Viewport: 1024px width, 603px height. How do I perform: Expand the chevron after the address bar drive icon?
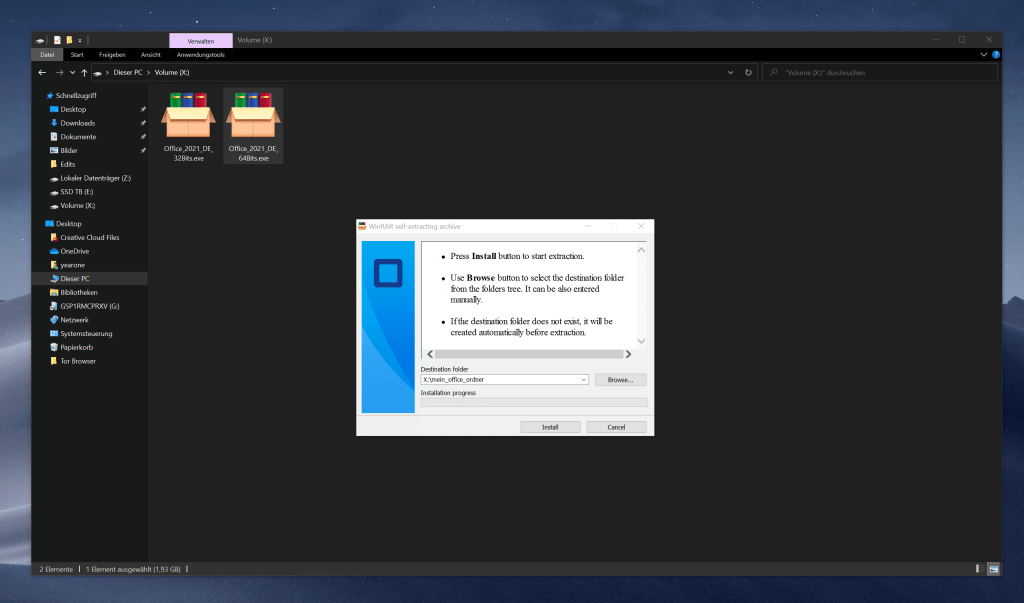(107, 73)
